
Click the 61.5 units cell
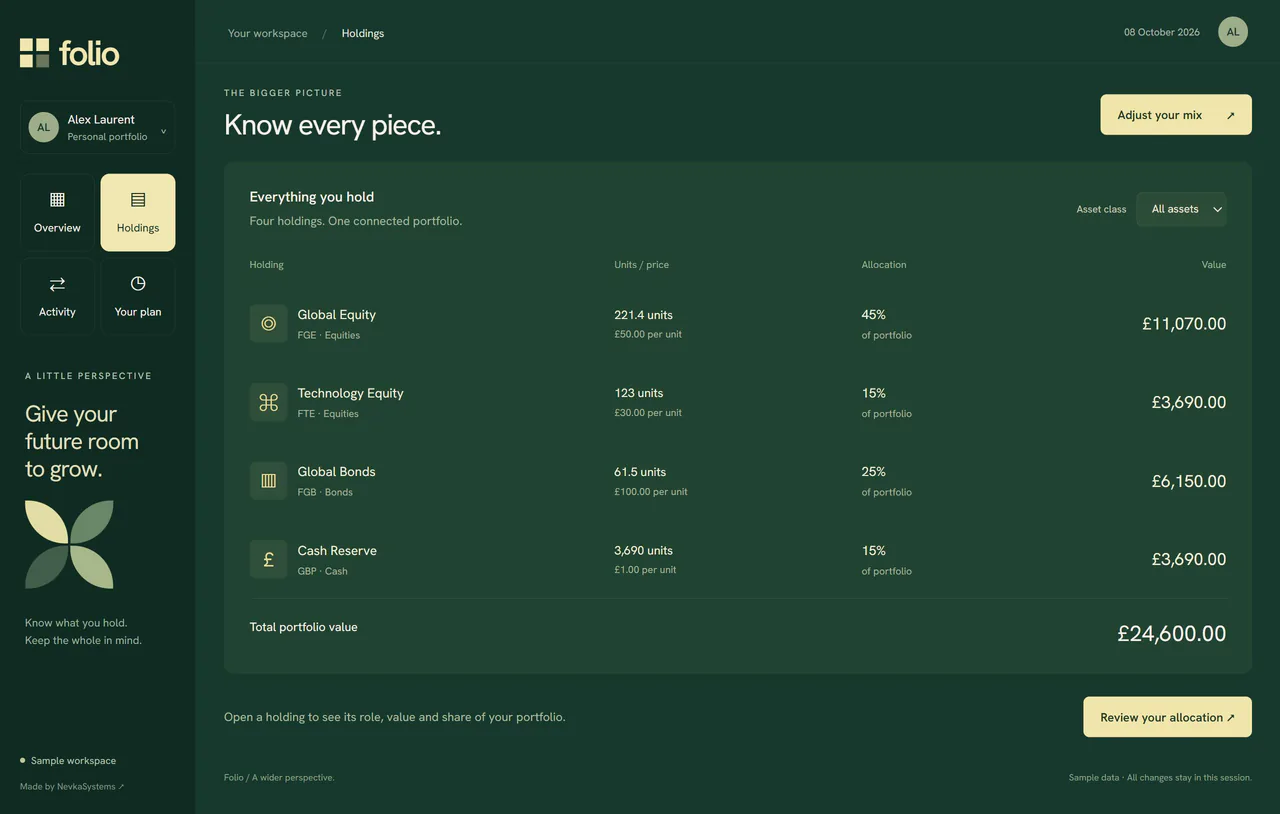pos(640,471)
